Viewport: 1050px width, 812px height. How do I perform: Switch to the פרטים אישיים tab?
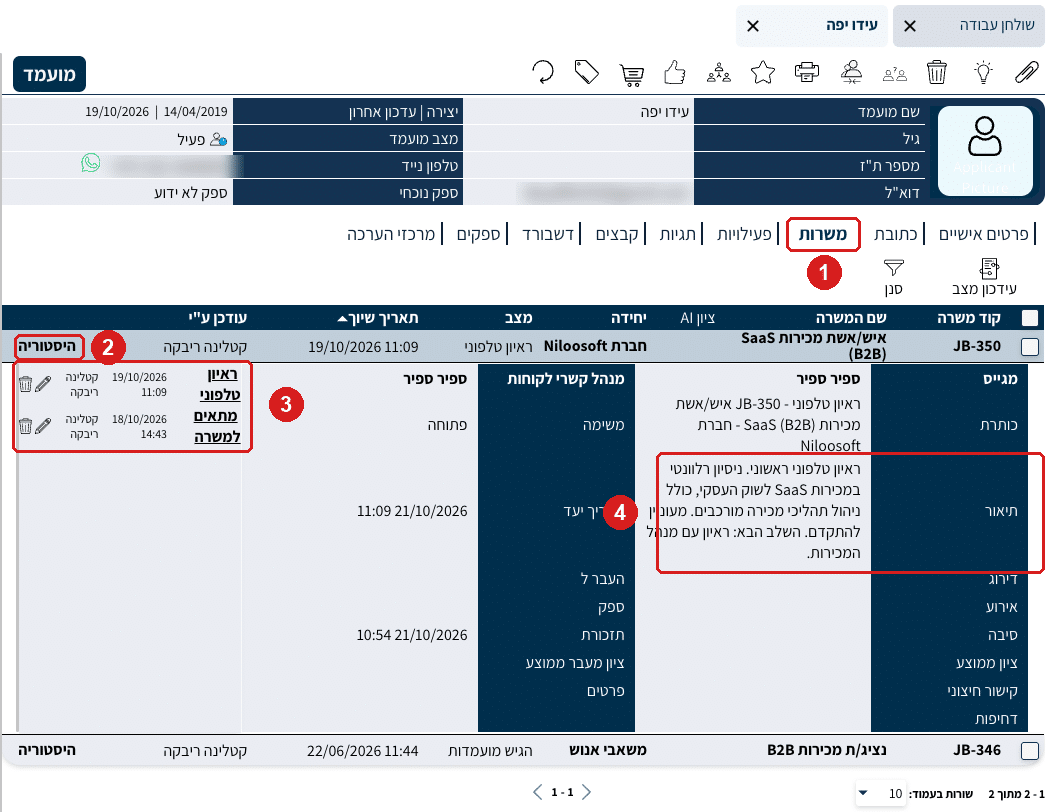coord(983,234)
